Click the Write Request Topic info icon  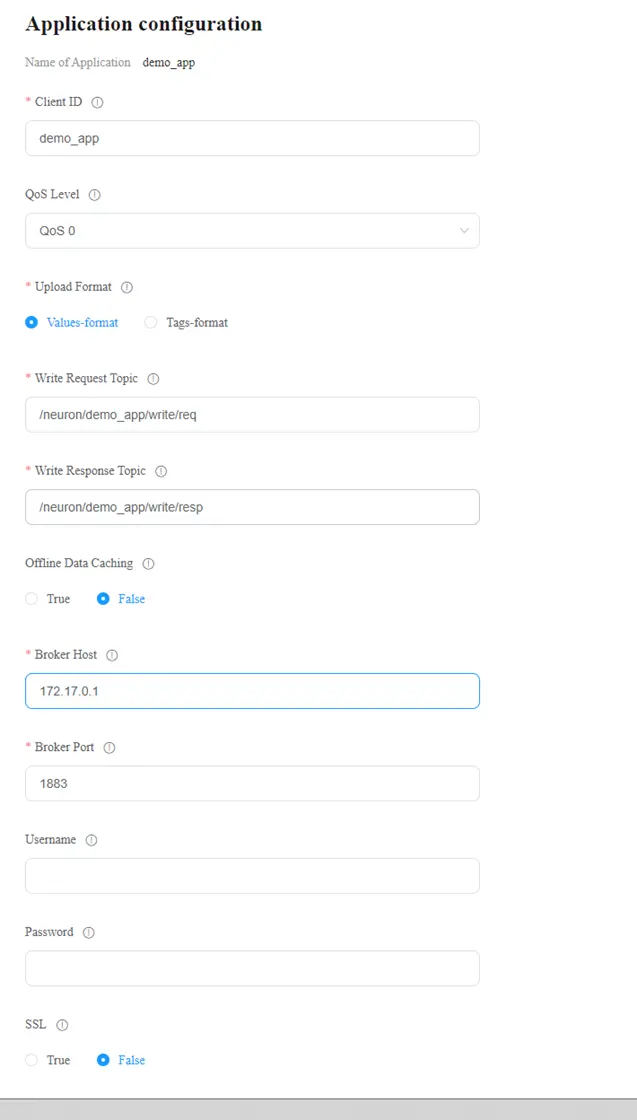153,379
